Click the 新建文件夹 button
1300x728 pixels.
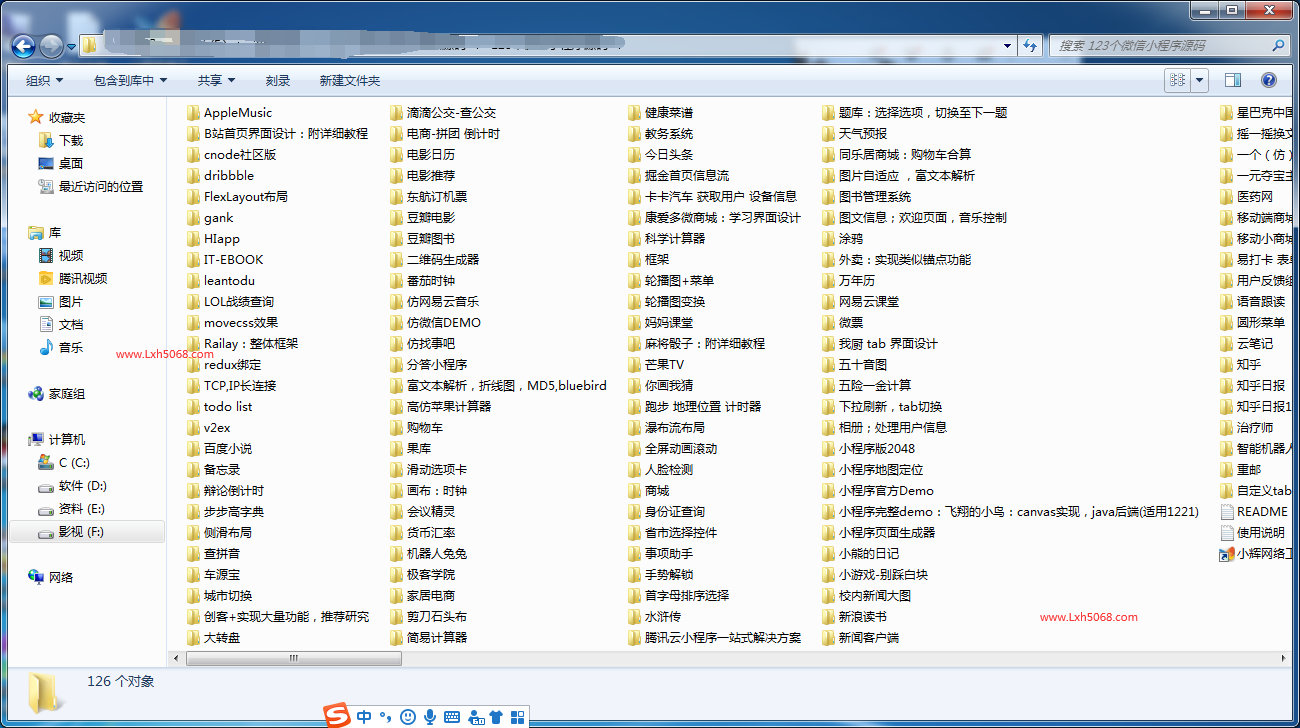(350, 80)
